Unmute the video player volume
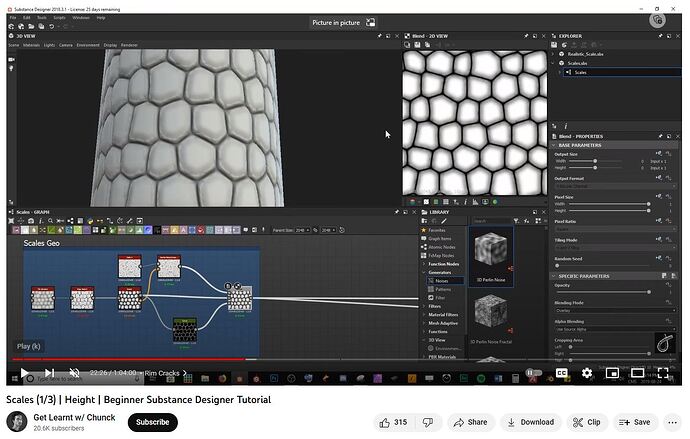Screen dimensions: 690x439 (x=74, y=373)
